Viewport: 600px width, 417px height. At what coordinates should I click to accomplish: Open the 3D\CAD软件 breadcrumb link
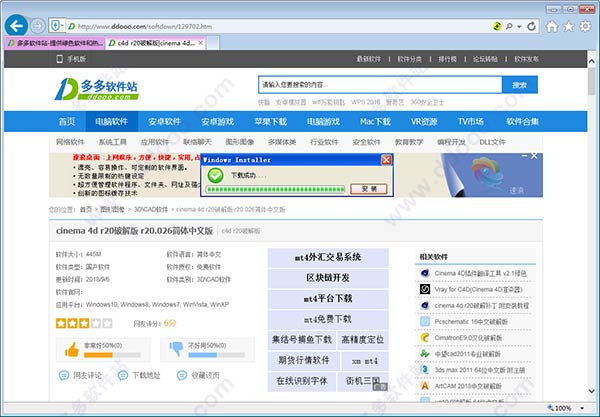151,210
